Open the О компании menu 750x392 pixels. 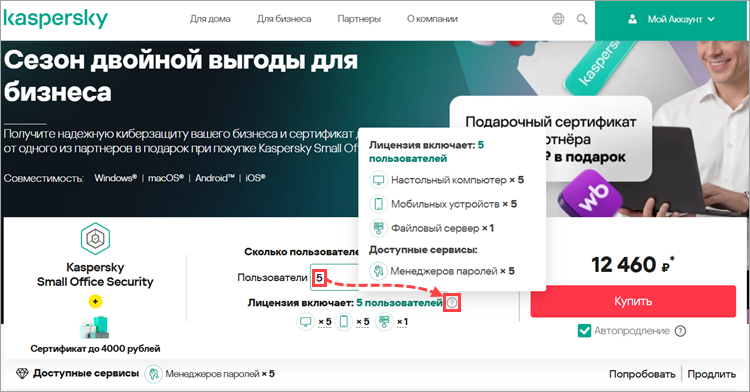(x=432, y=19)
